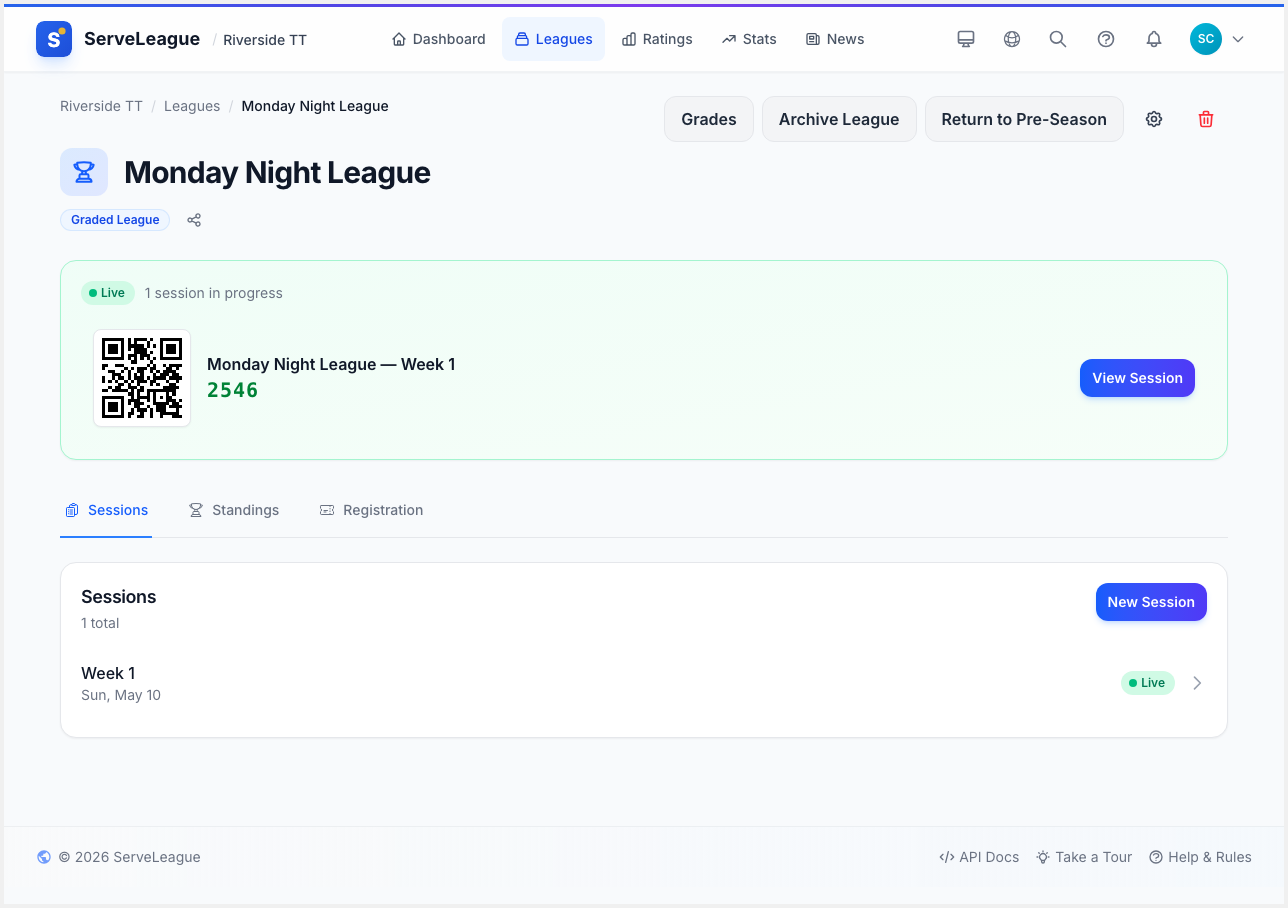Open Help & Rules footer link
The image size is (1288, 908).
(1200, 857)
